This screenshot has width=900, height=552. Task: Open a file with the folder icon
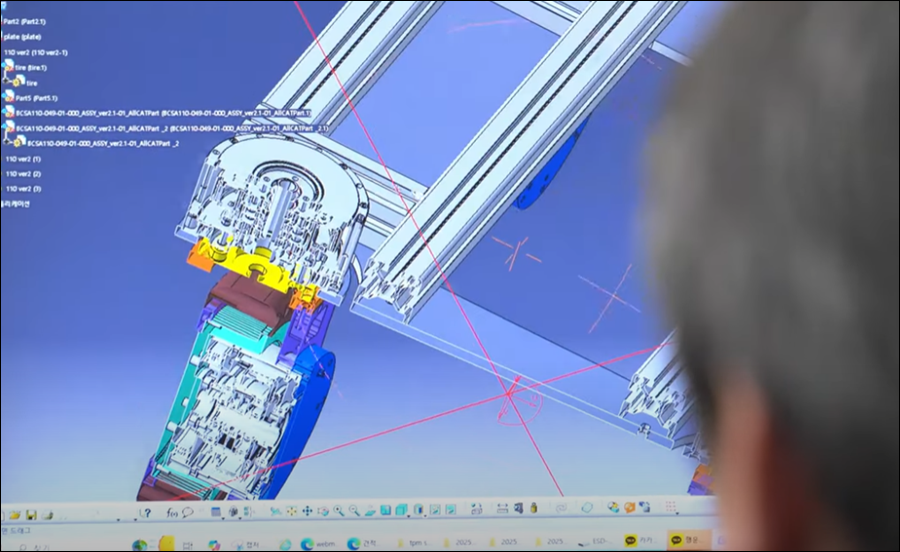pyautogui.click(x=14, y=515)
